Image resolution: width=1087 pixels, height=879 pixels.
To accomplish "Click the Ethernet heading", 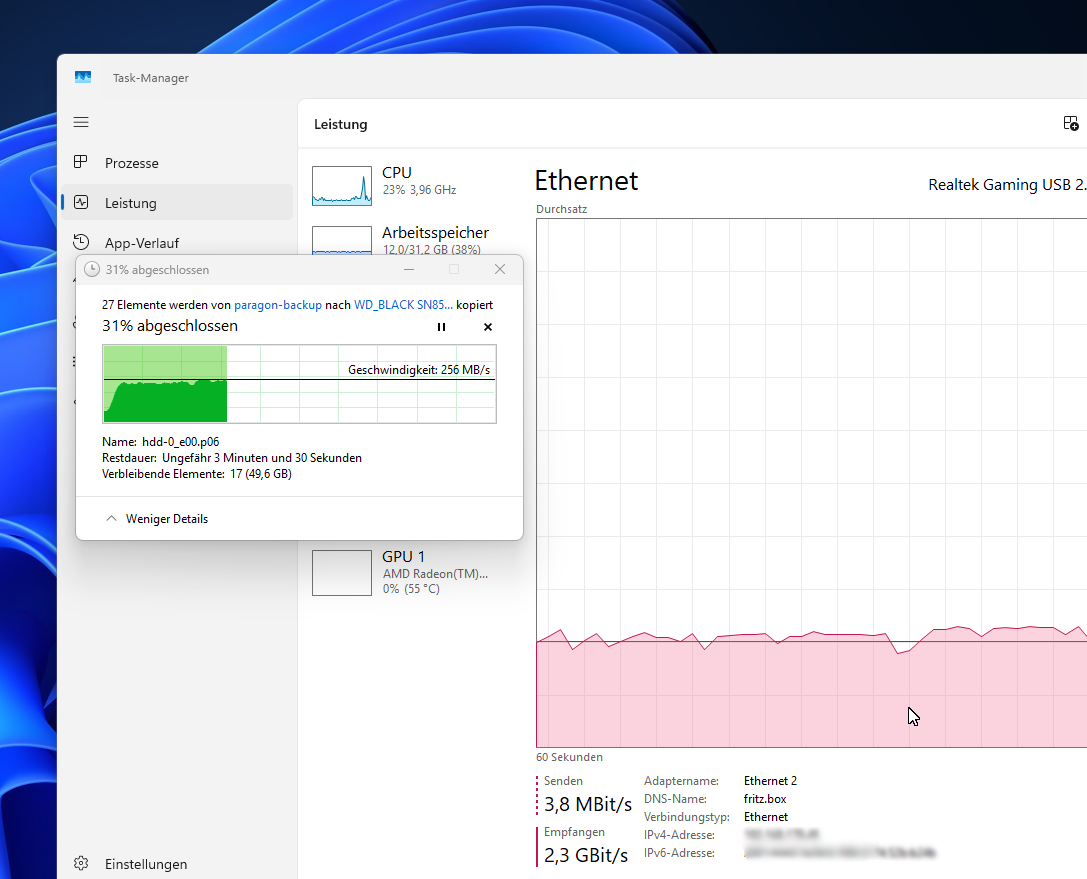I will point(586,181).
